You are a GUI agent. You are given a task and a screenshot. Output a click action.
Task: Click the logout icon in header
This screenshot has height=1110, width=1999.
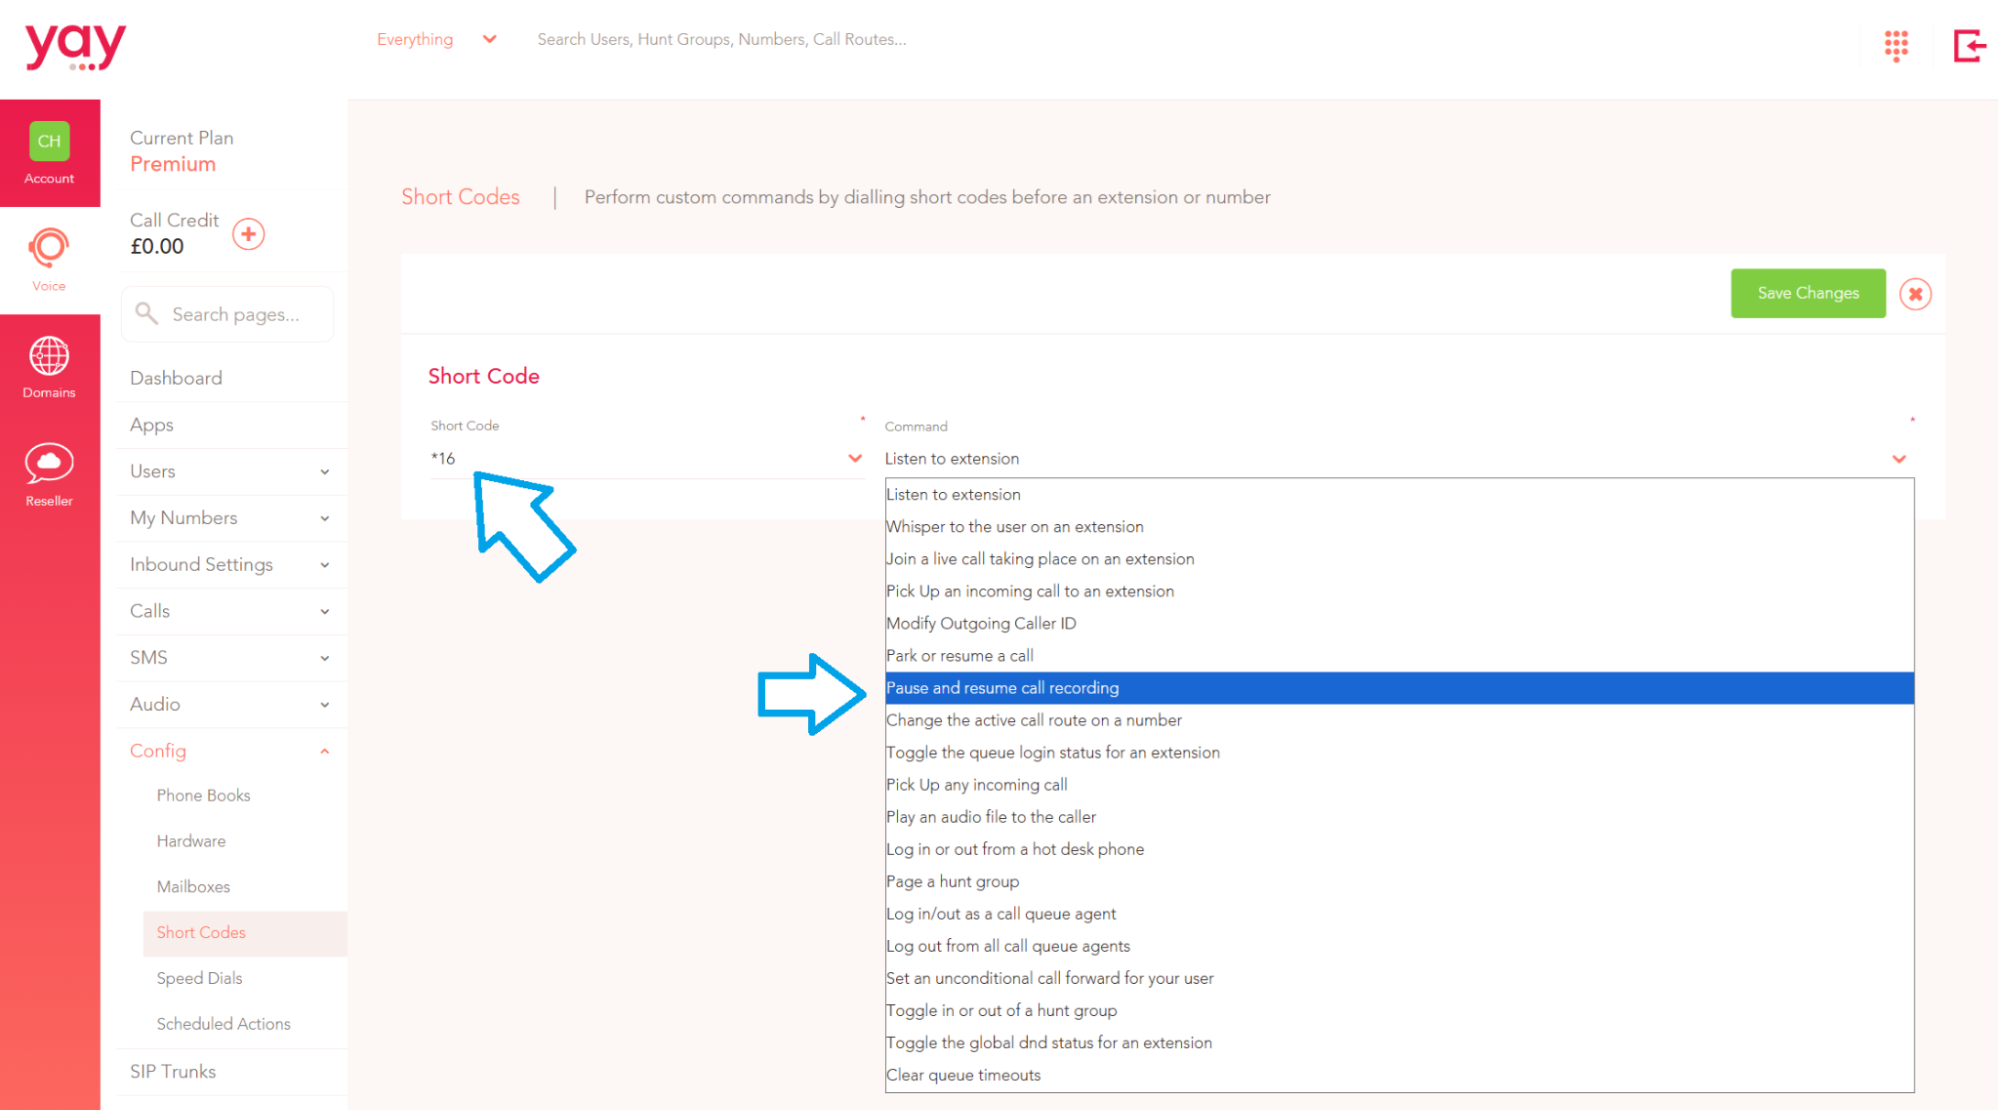coord(1969,45)
